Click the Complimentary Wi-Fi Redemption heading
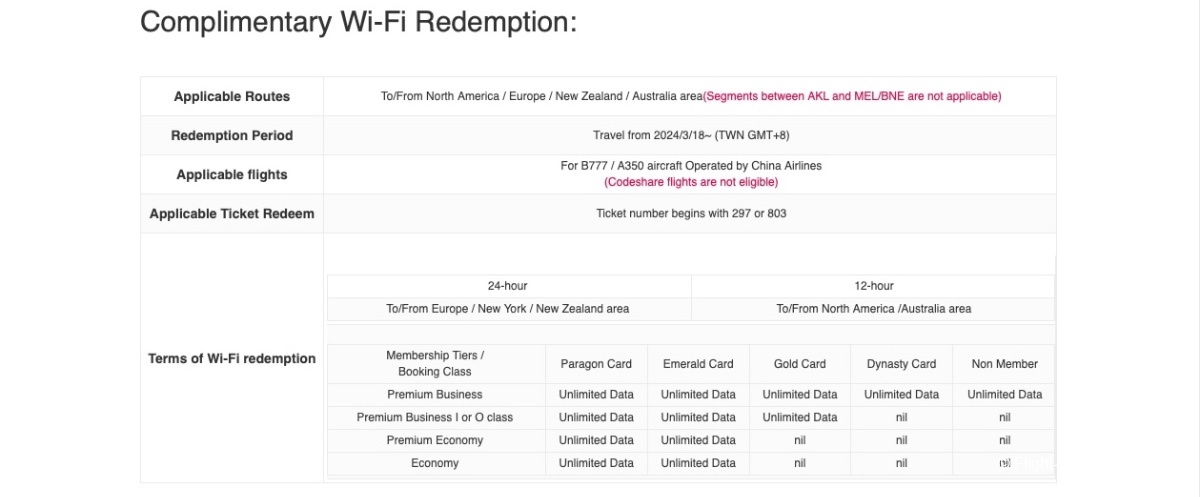The height and width of the screenshot is (497, 1200). [x=358, y=22]
